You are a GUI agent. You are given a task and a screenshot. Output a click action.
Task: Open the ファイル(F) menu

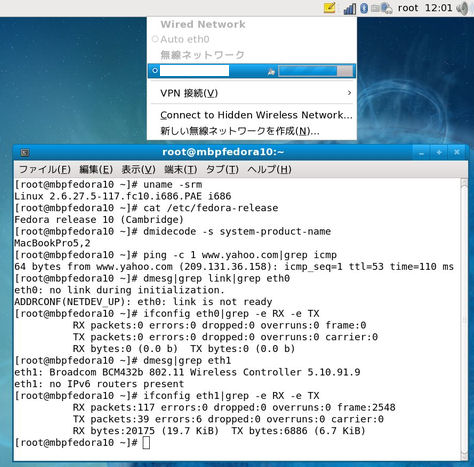pos(44,170)
